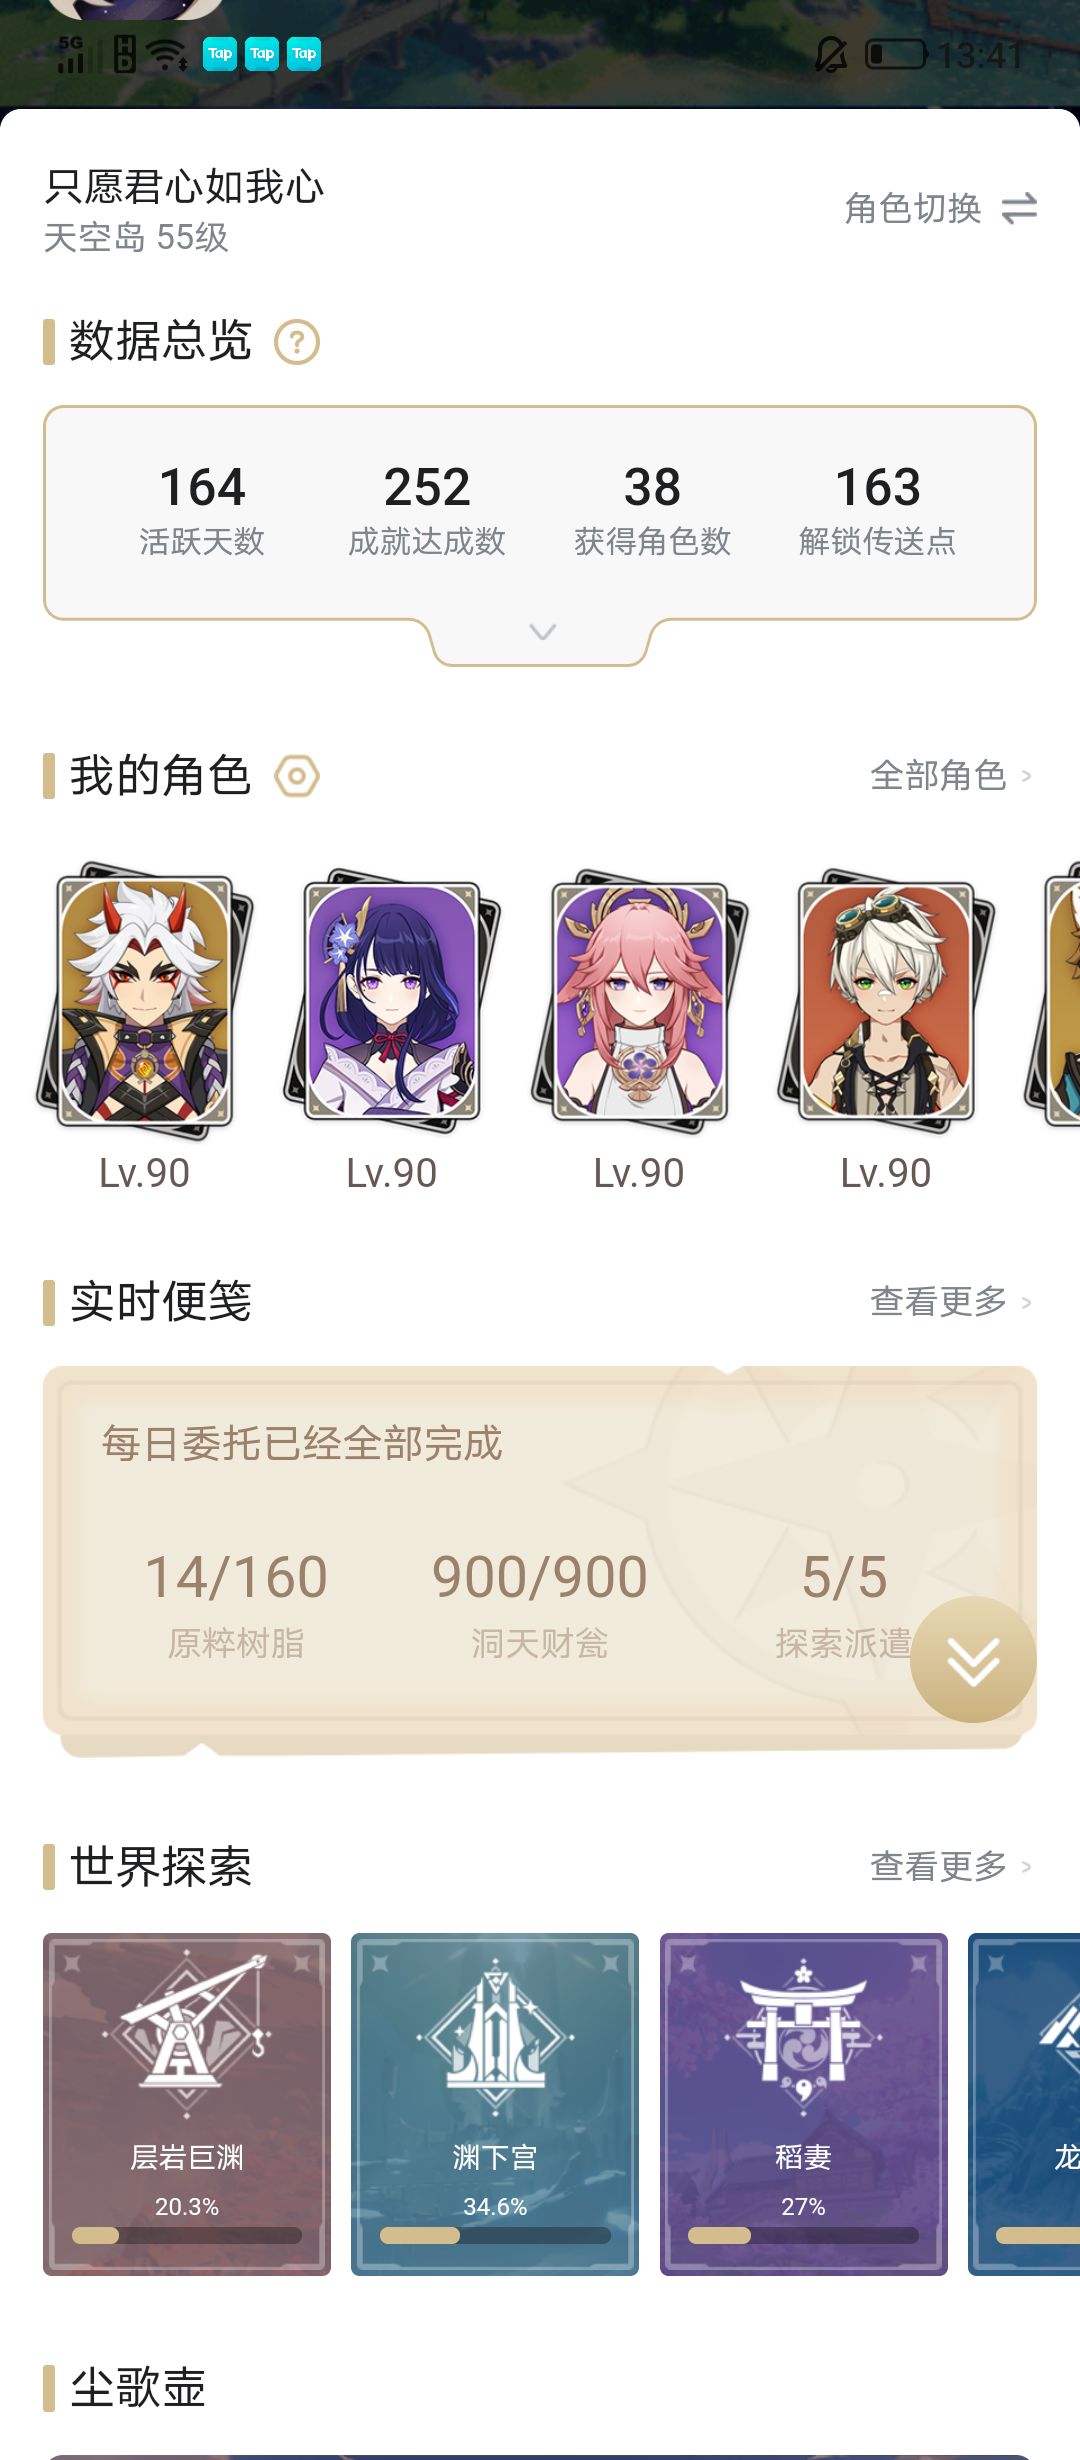Select the pink-haired character card
The image size is (1080, 2460).
[x=639, y=1001]
